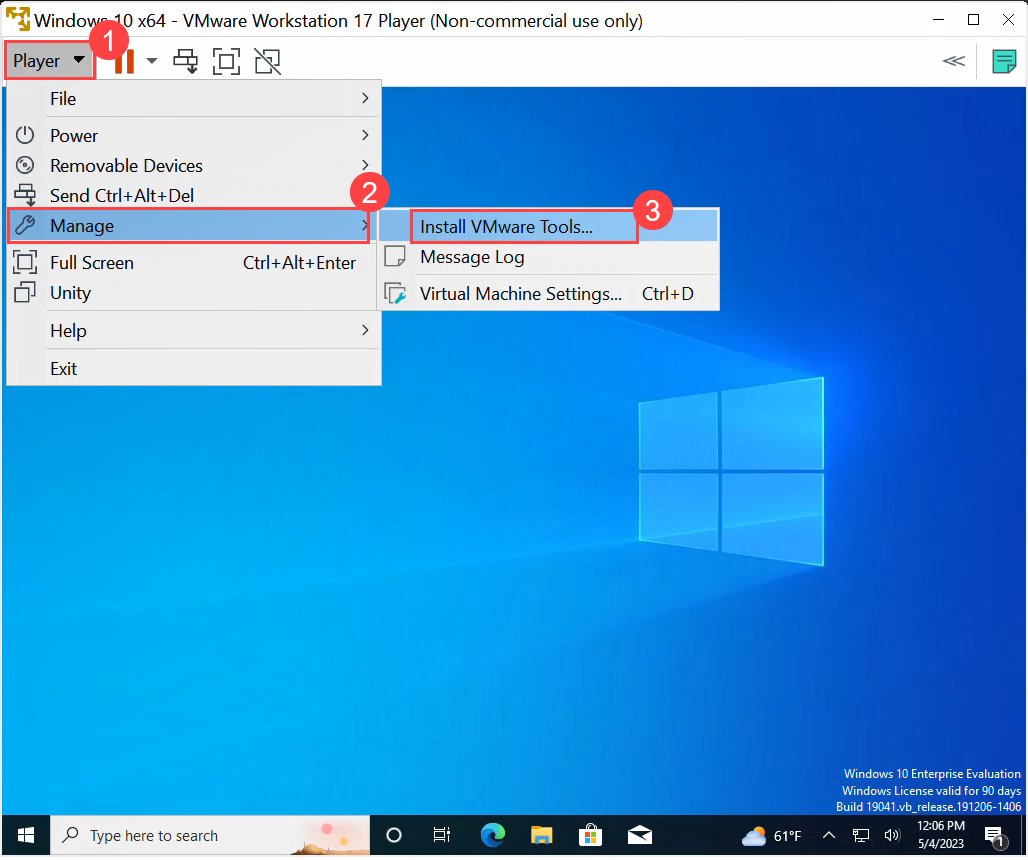Open Microsoft Store from taskbar
1028x860 pixels.
pyautogui.click(x=591, y=838)
